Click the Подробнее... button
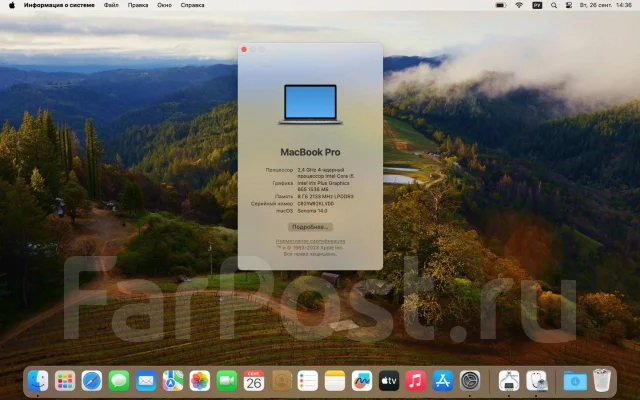The height and width of the screenshot is (400, 640). point(310,227)
